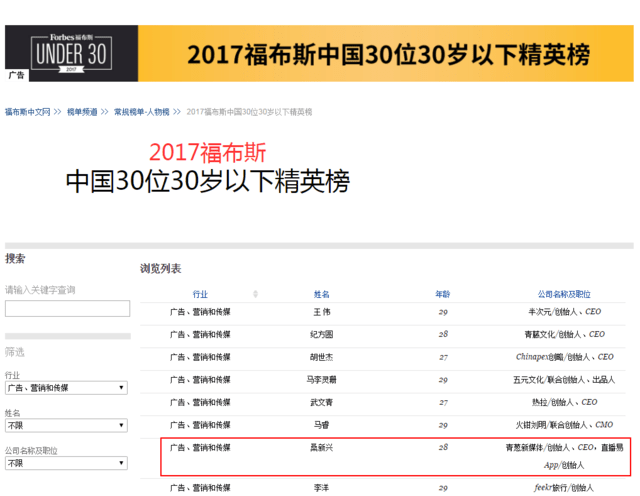Select the name 胡世杰 in table

click(x=322, y=357)
